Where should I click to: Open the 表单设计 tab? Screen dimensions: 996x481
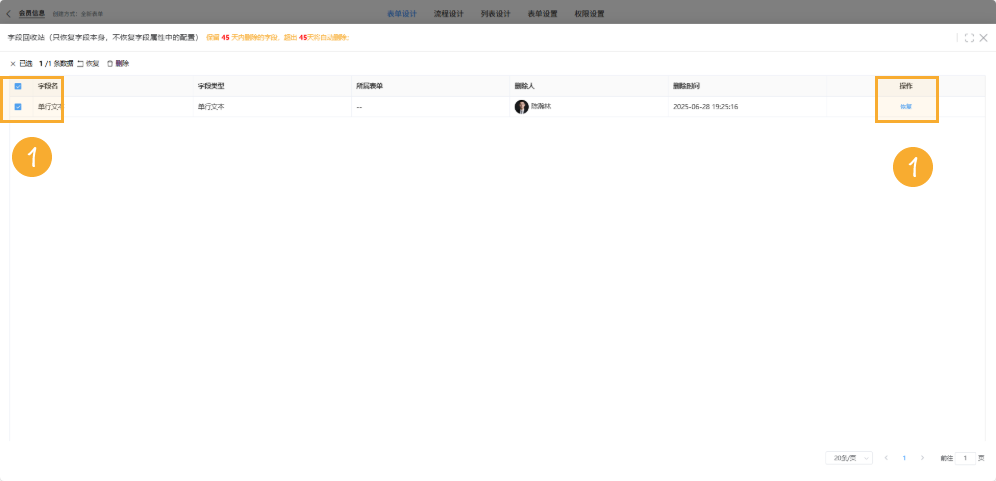coord(402,13)
